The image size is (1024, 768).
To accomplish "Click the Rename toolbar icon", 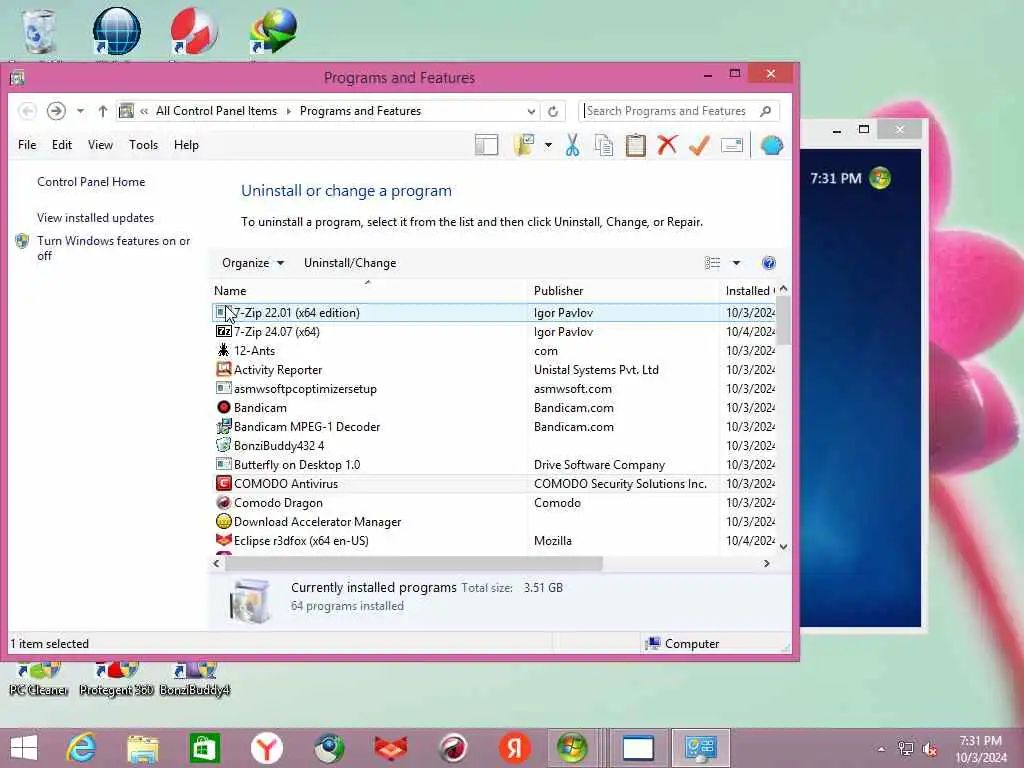I will (732, 145).
